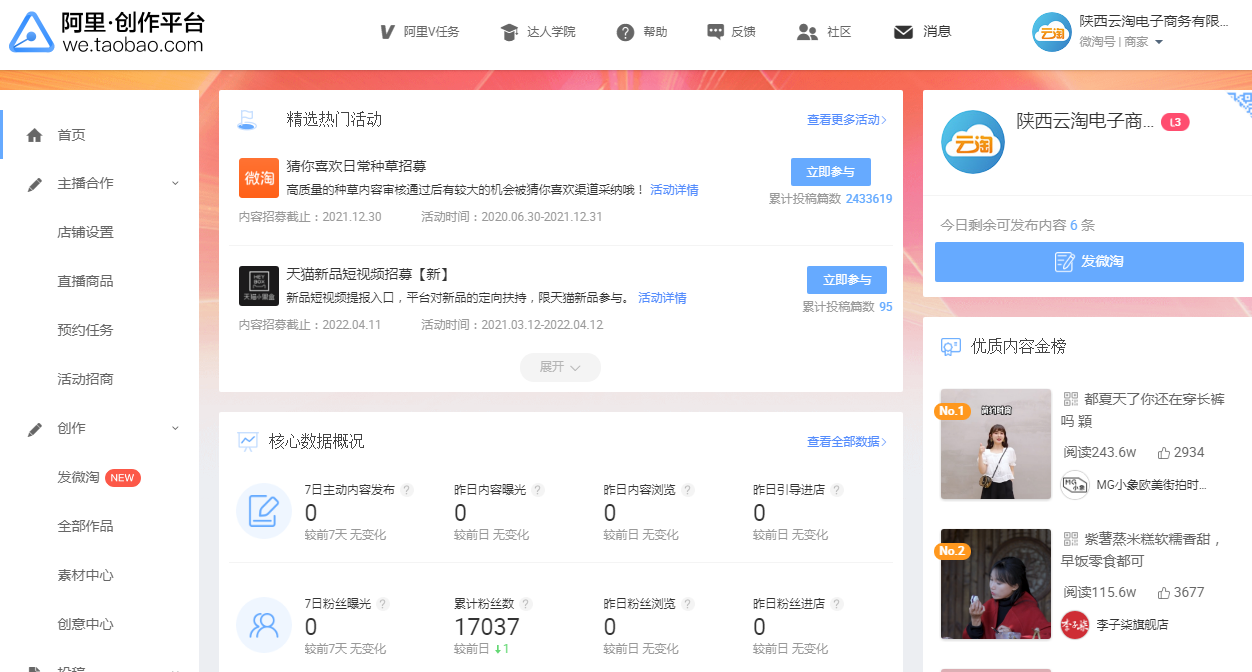1252x672 pixels.
Task: Open the 反馈 feedback page
Action: [731, 32]
